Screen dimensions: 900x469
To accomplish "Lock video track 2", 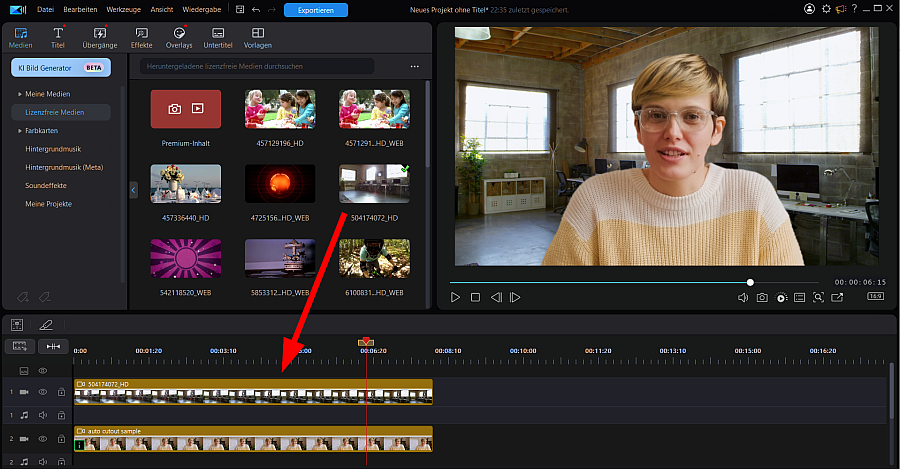I will [61, 439].
